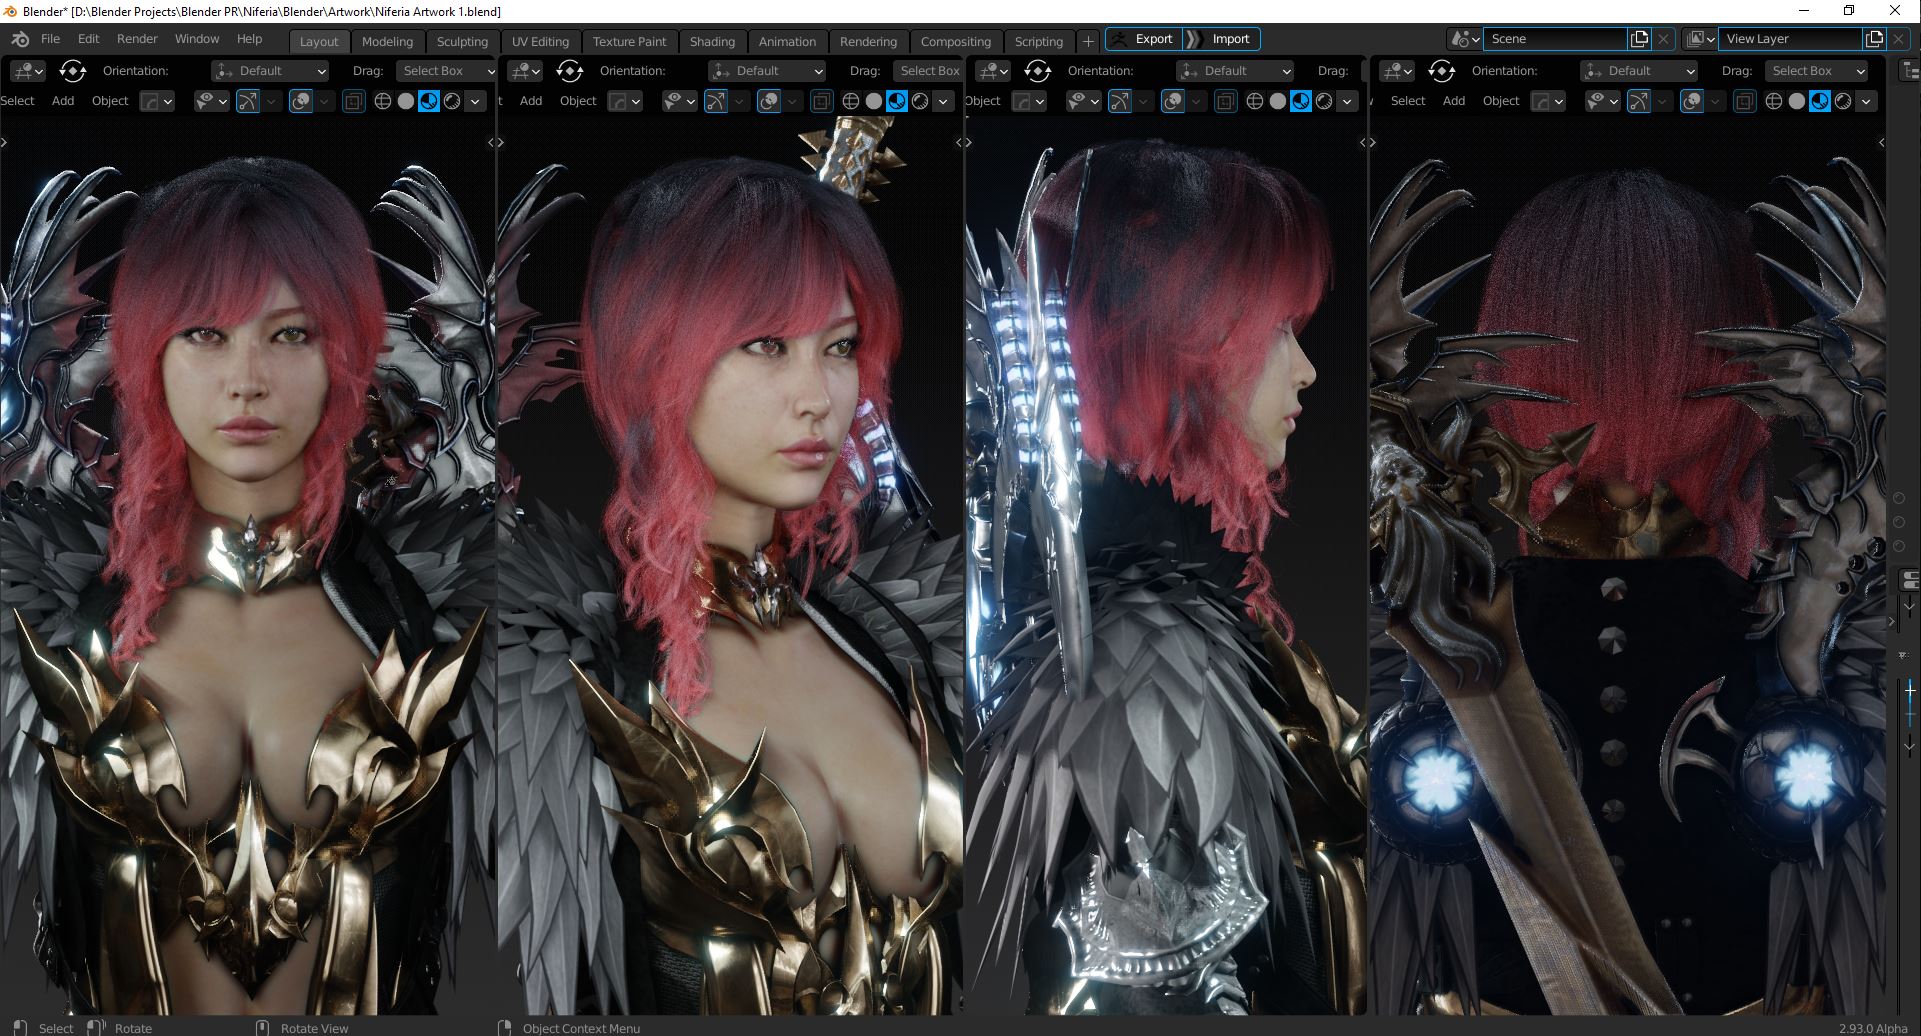Click editor type icon in side-profile viewport

coord(993,71)
